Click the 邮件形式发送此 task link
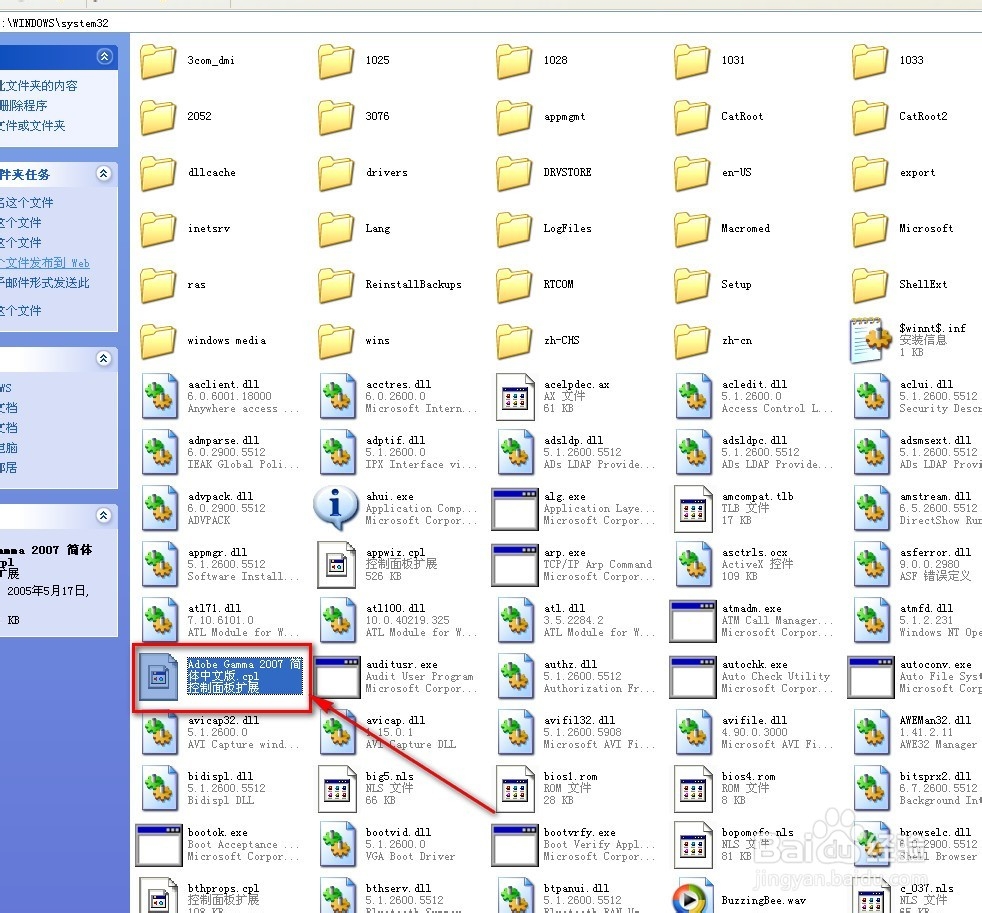The height and width of the screenshot is (913, 982). (44, 282)
